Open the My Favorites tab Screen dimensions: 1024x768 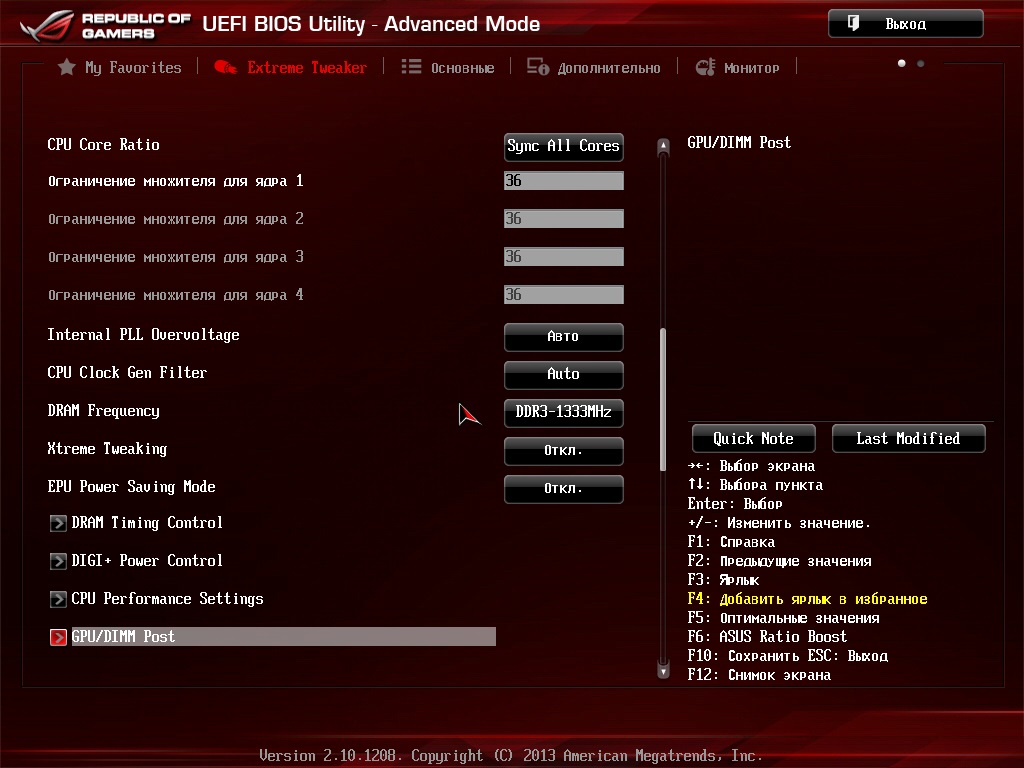point(120,67)
